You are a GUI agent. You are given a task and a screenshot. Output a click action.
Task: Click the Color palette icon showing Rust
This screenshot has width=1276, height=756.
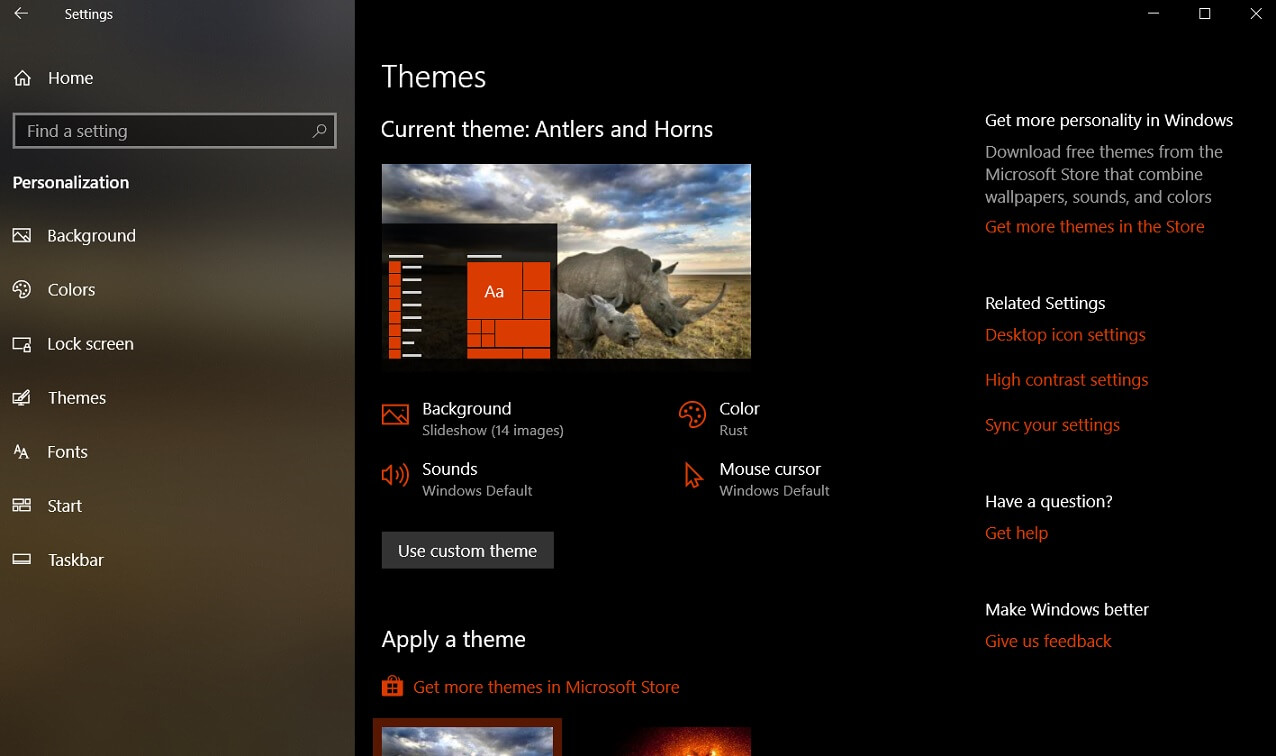click(691, 414)
